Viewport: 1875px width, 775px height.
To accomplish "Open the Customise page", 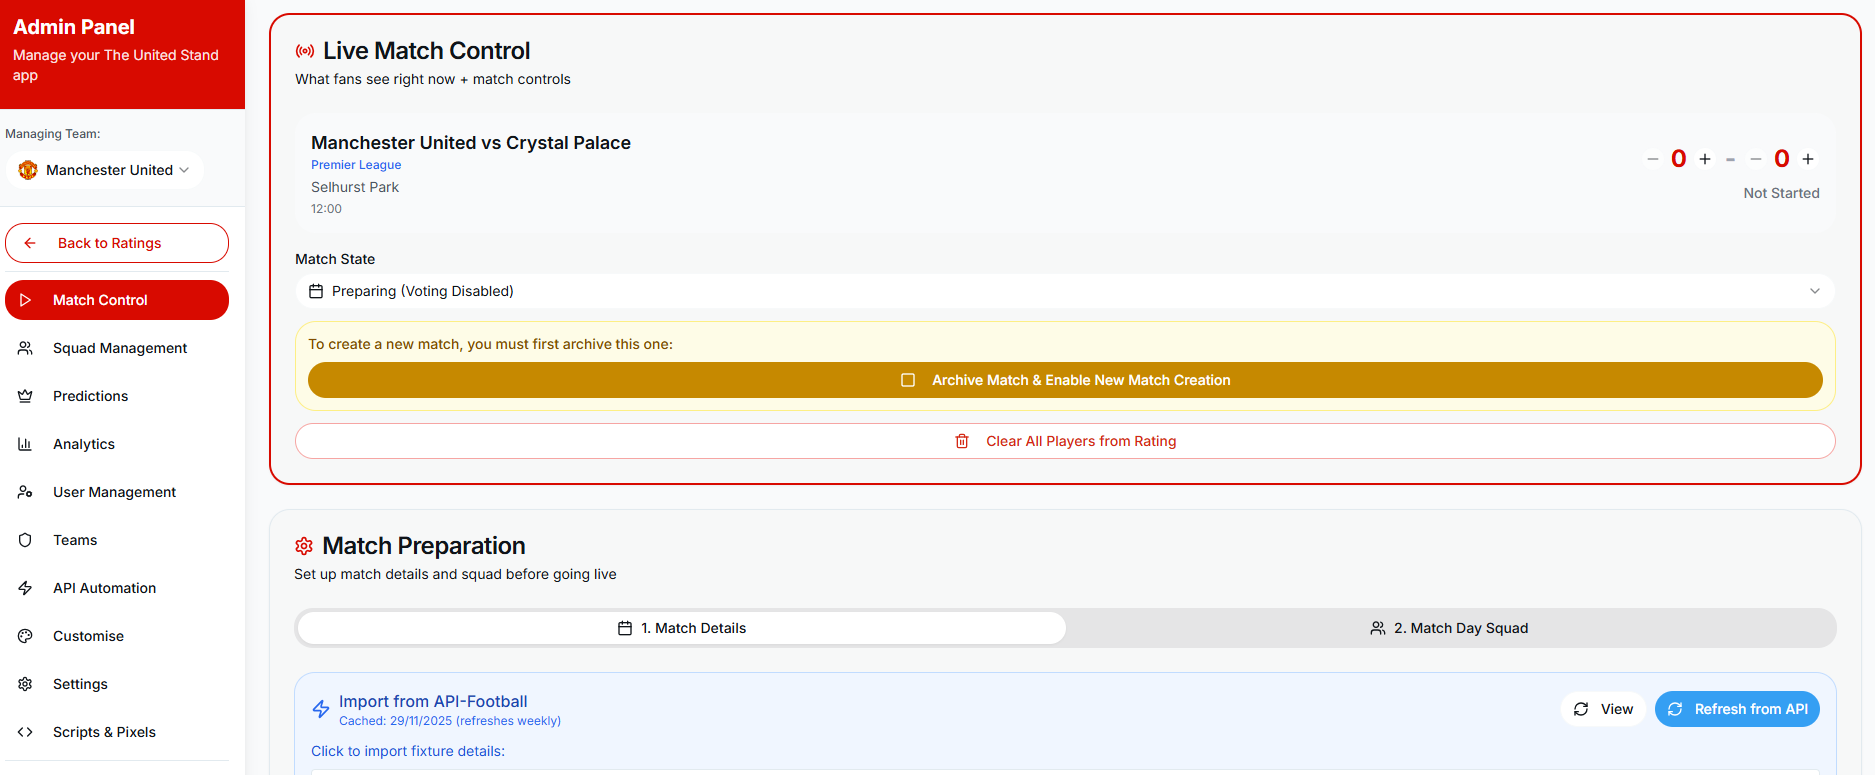I will tap(117, 636).
